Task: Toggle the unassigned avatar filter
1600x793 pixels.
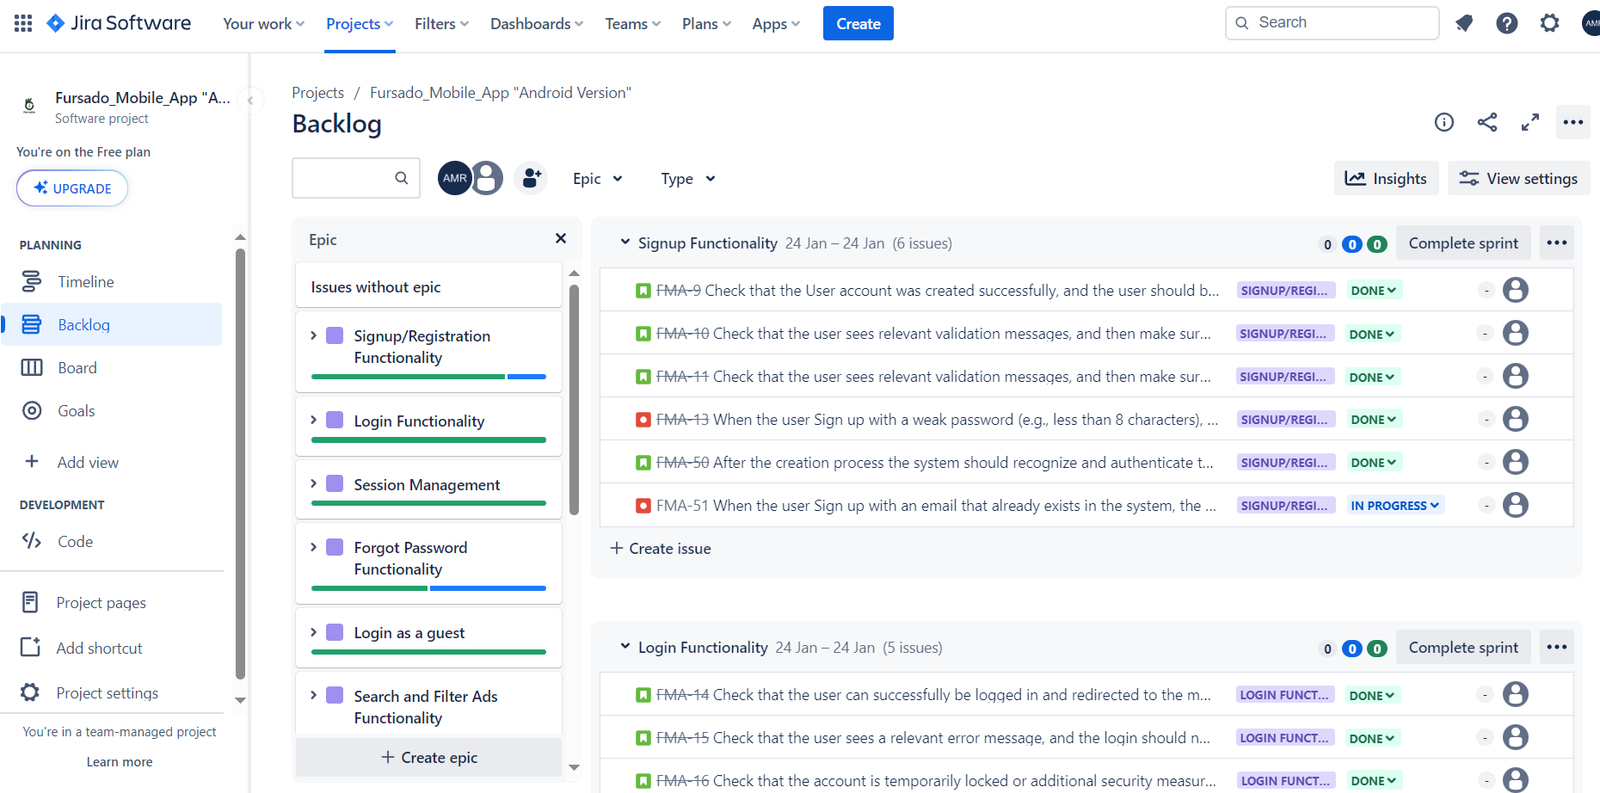Action: click(488, 178)
